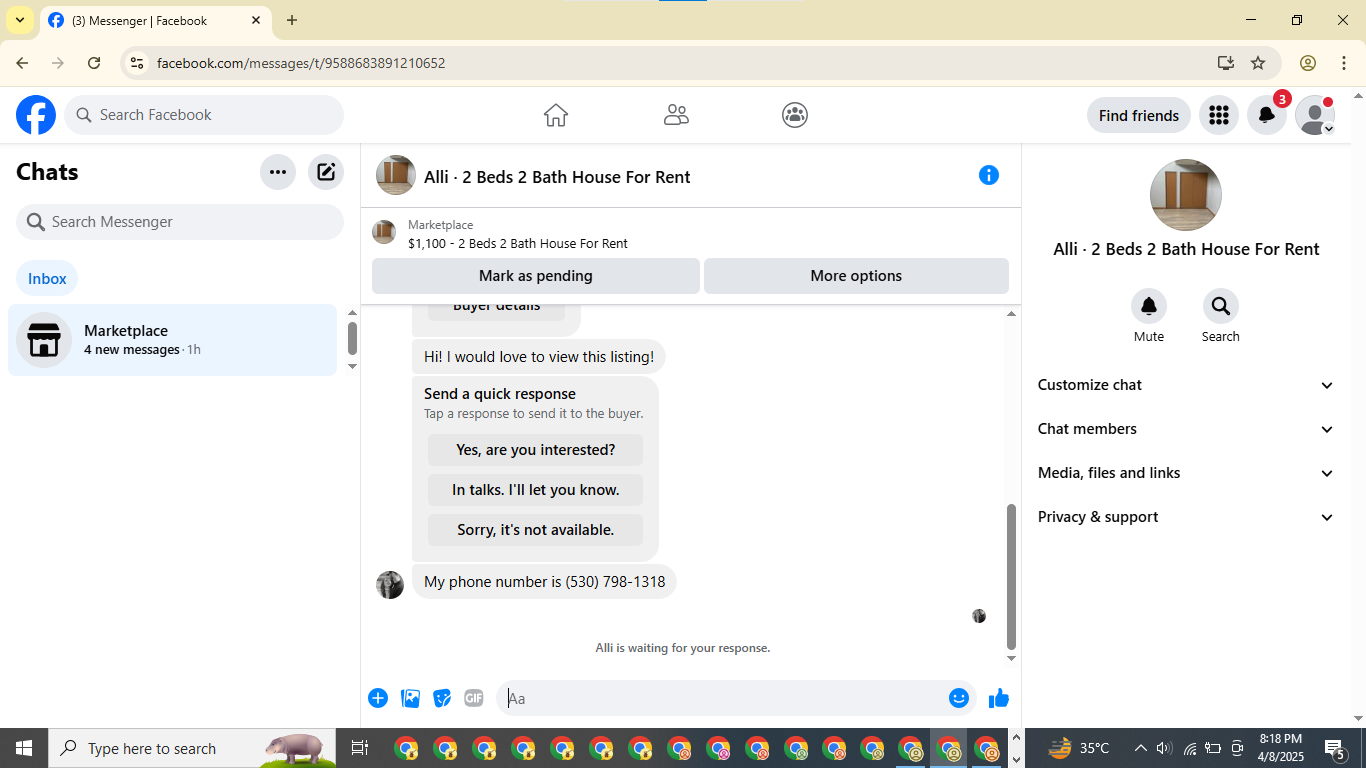This screenshot has height=768, width=1366.
Task: Click the Search Messenger field
Action: (x=180, y=222)
